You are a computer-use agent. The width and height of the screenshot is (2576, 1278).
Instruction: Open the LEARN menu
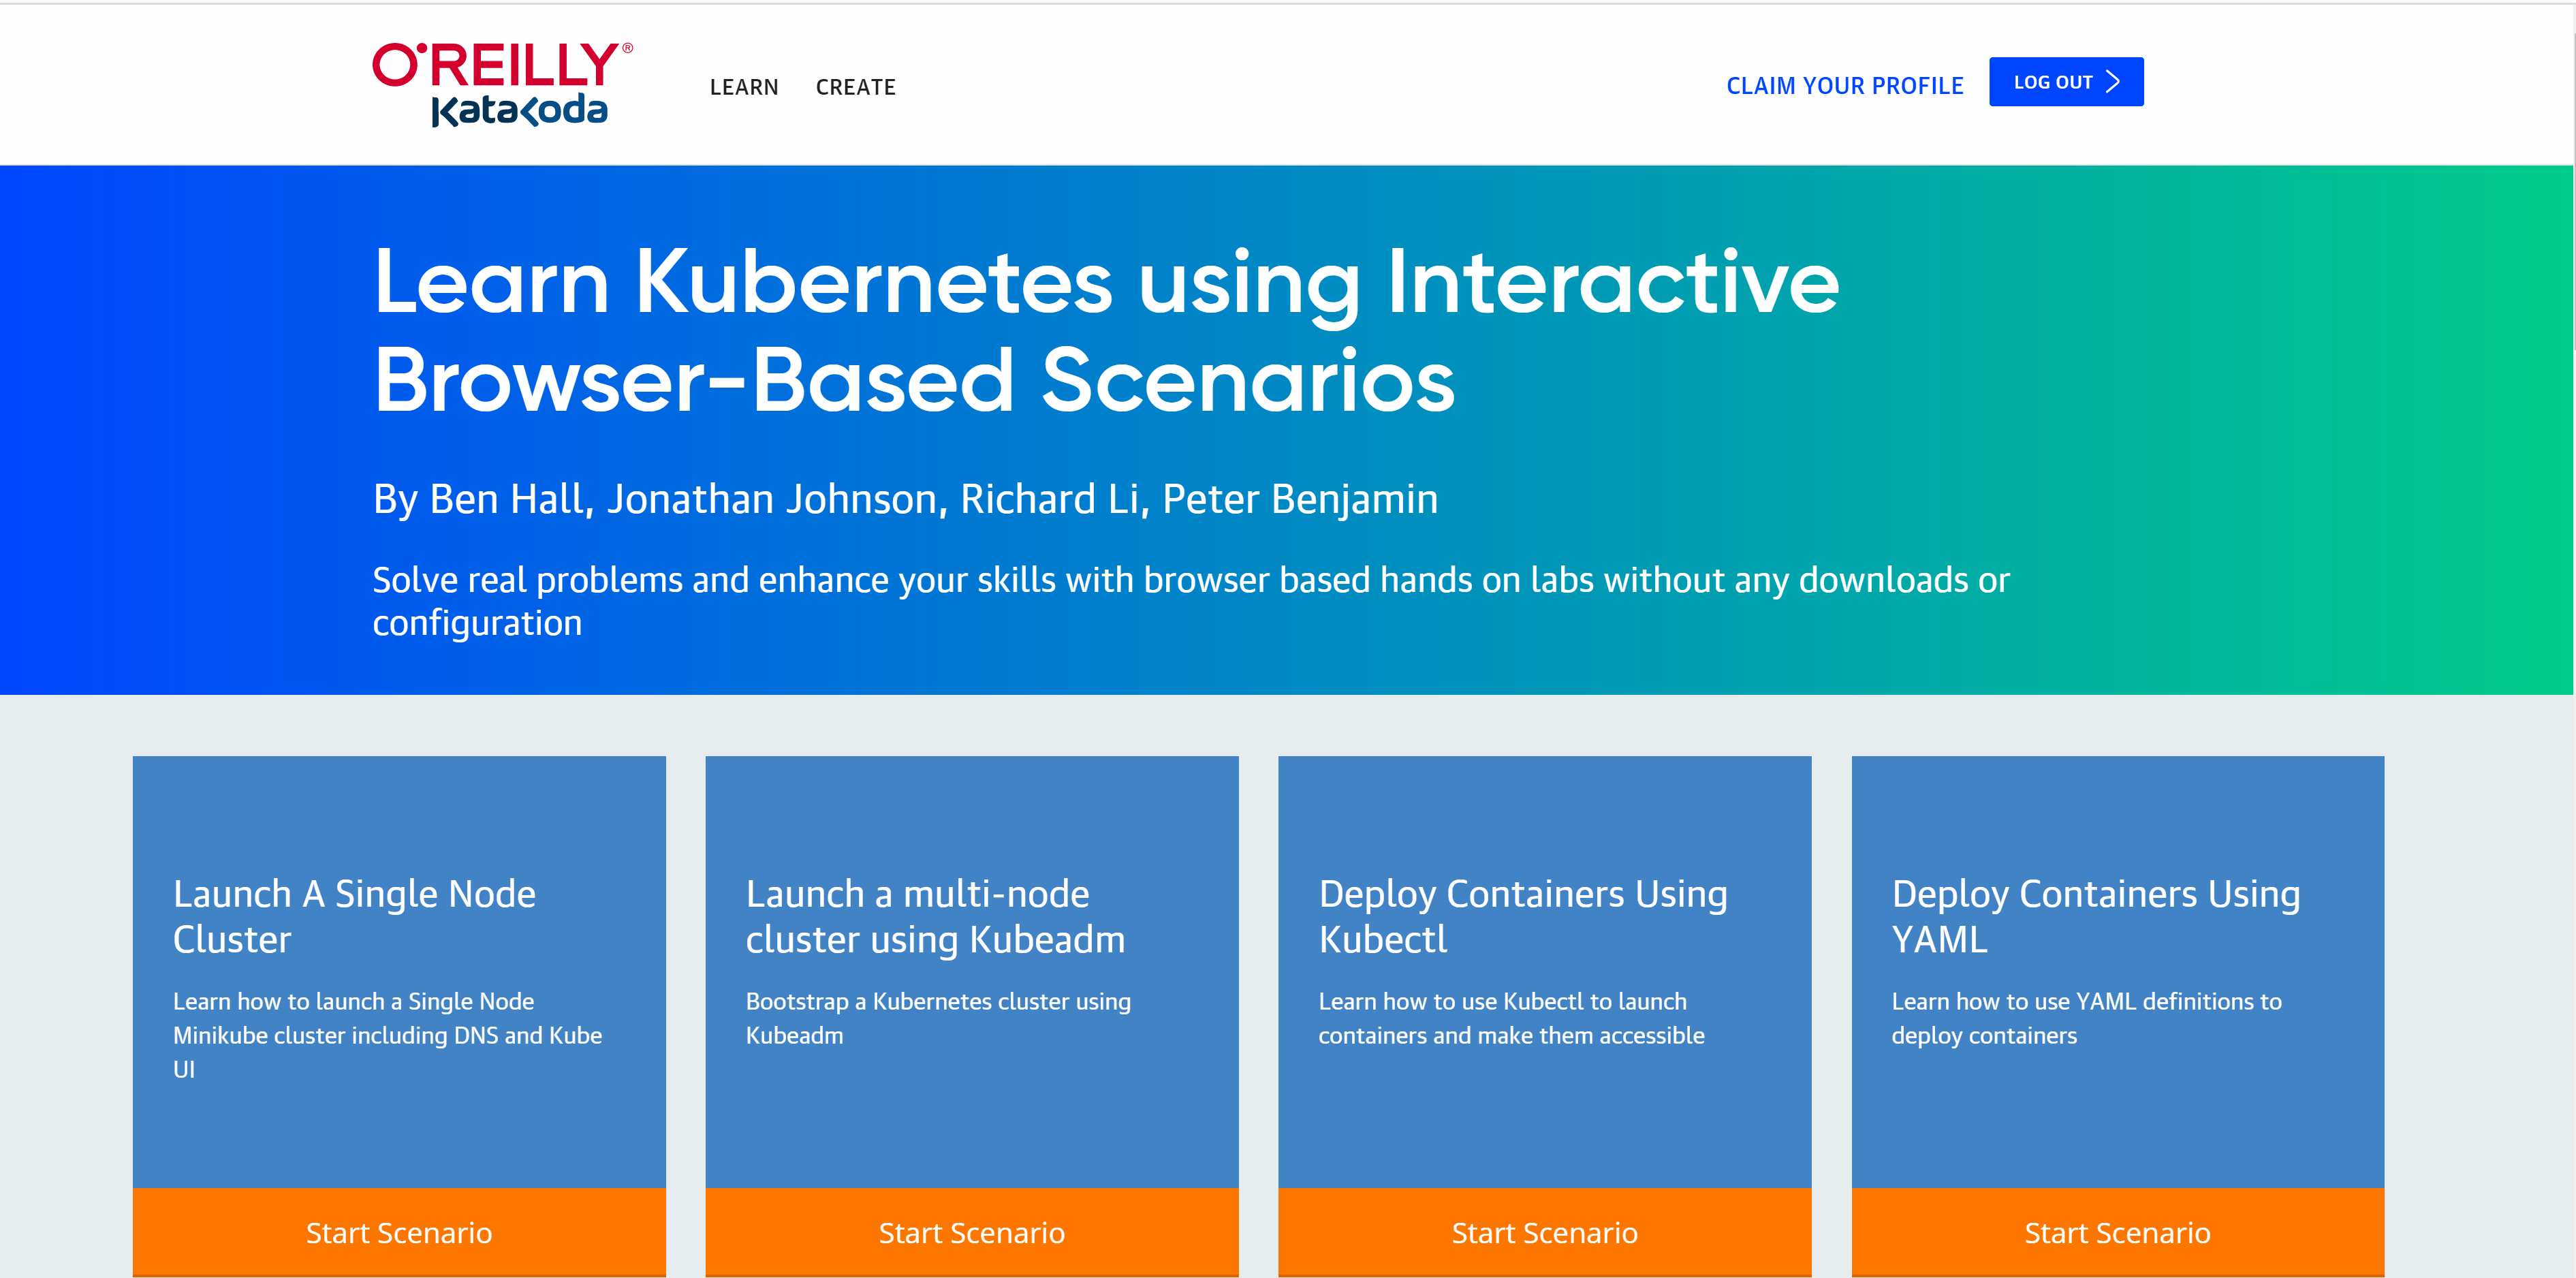point(744,87)
